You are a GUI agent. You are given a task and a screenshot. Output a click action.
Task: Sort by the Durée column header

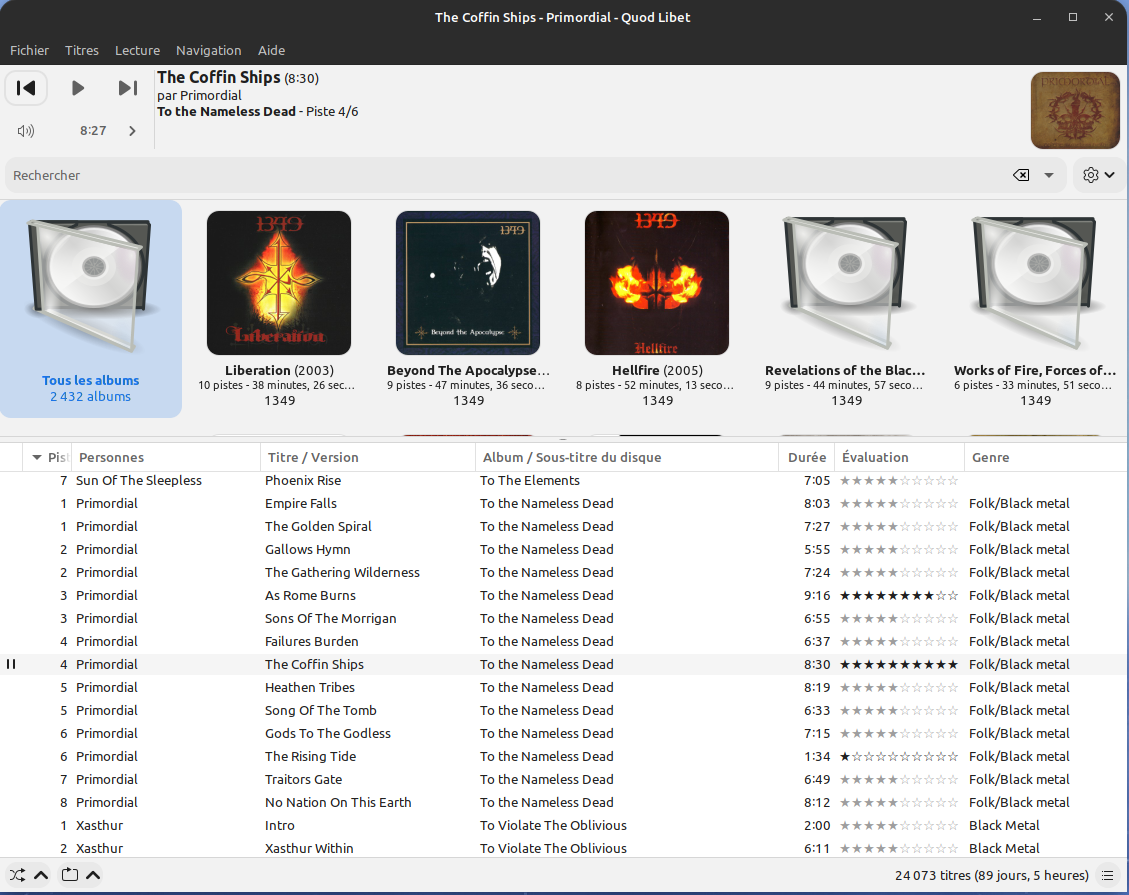[806, 457]
